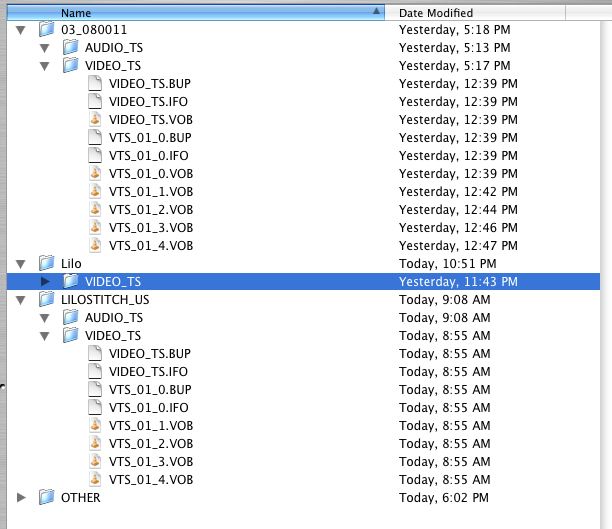The width and height of the screenshot is (612, 529).
Task: Select file name VTS_01_0.VOB
Action: click(151, 174)
